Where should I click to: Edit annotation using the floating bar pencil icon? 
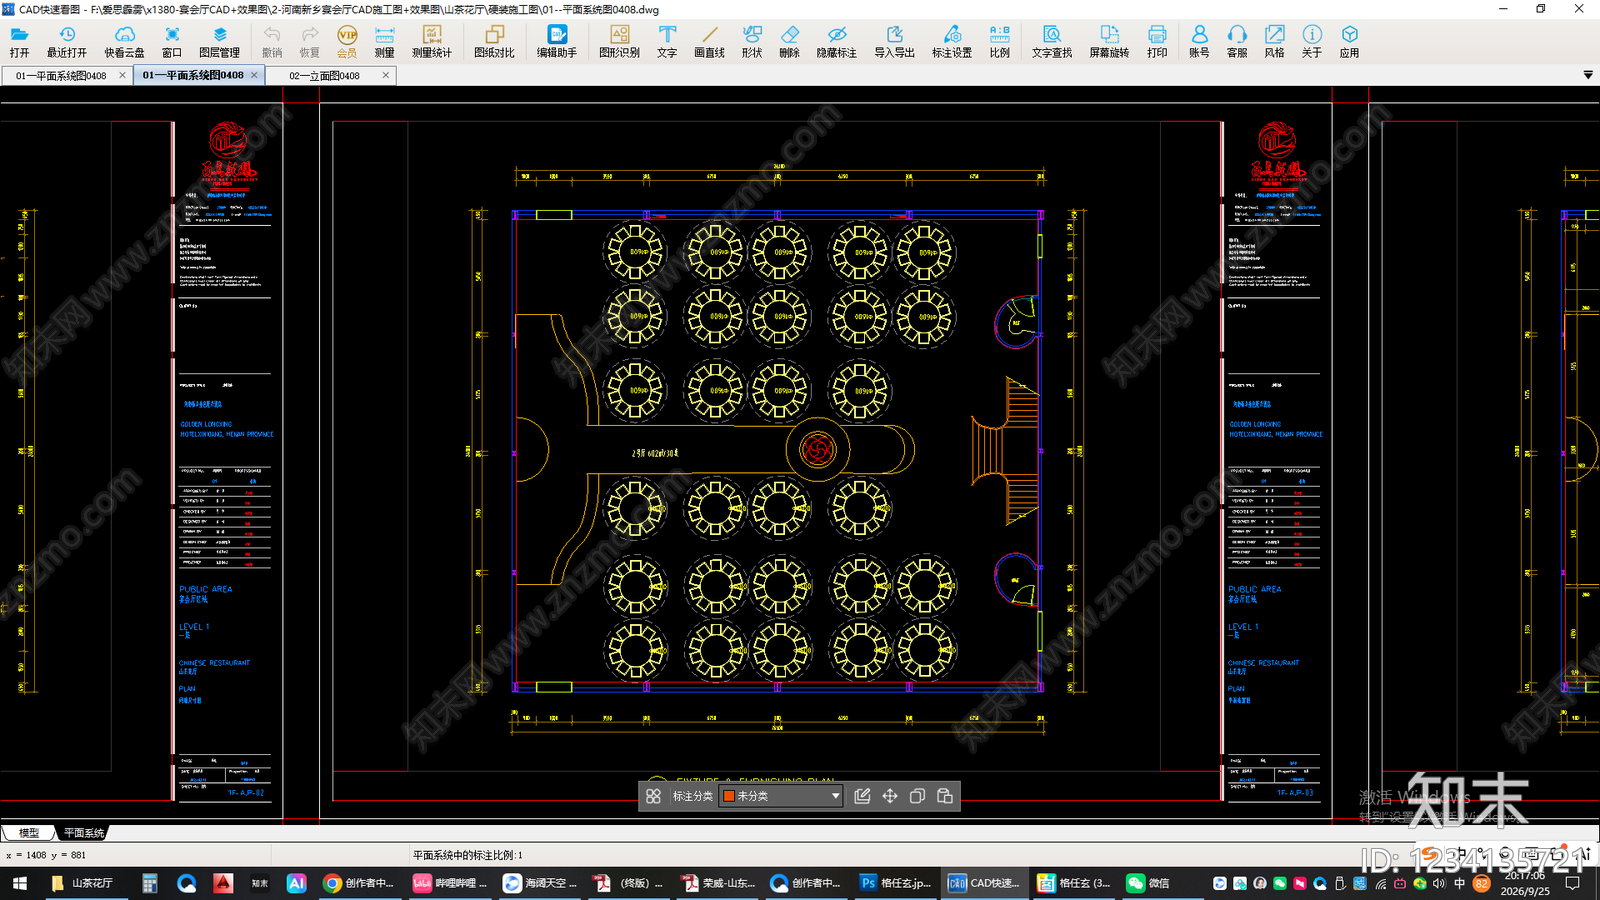[862, 796]
